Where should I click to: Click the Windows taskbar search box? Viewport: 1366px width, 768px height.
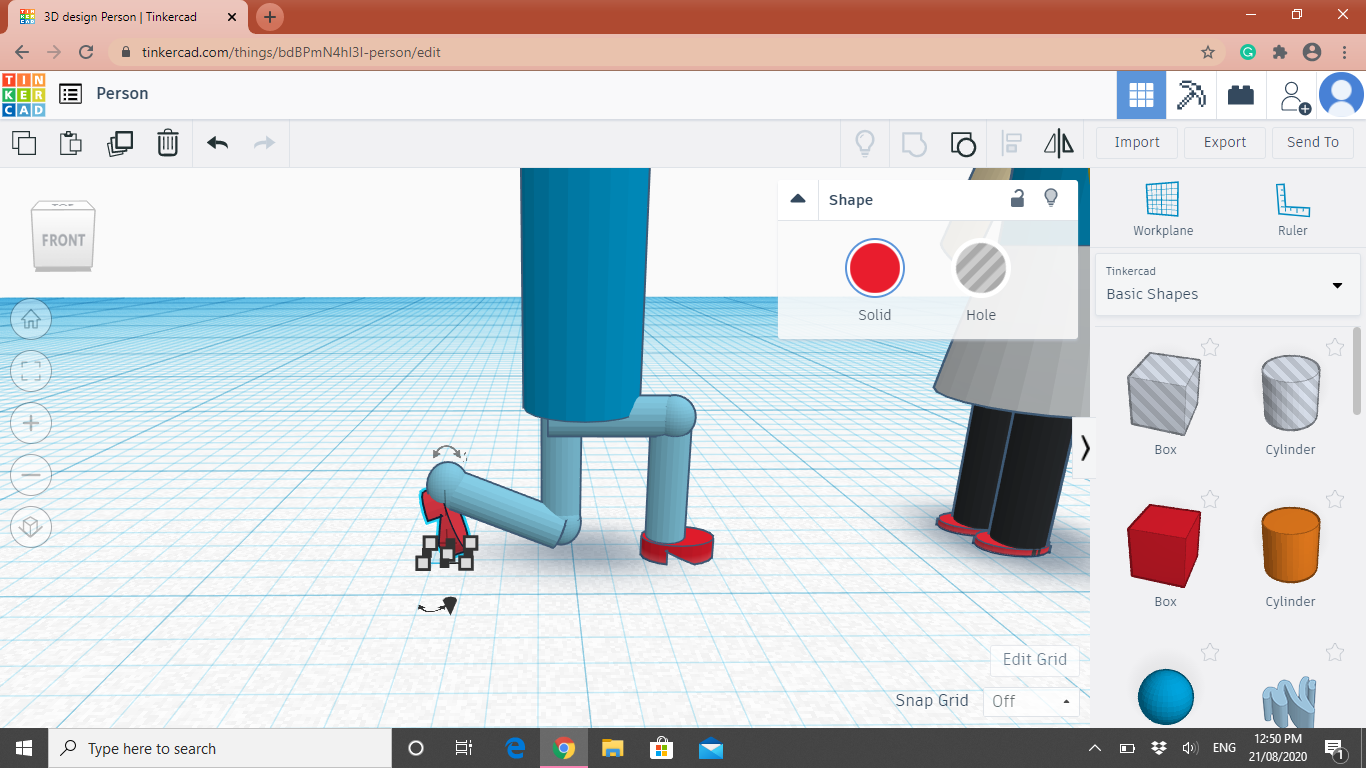pyautogui.click(x=219, y=748)
